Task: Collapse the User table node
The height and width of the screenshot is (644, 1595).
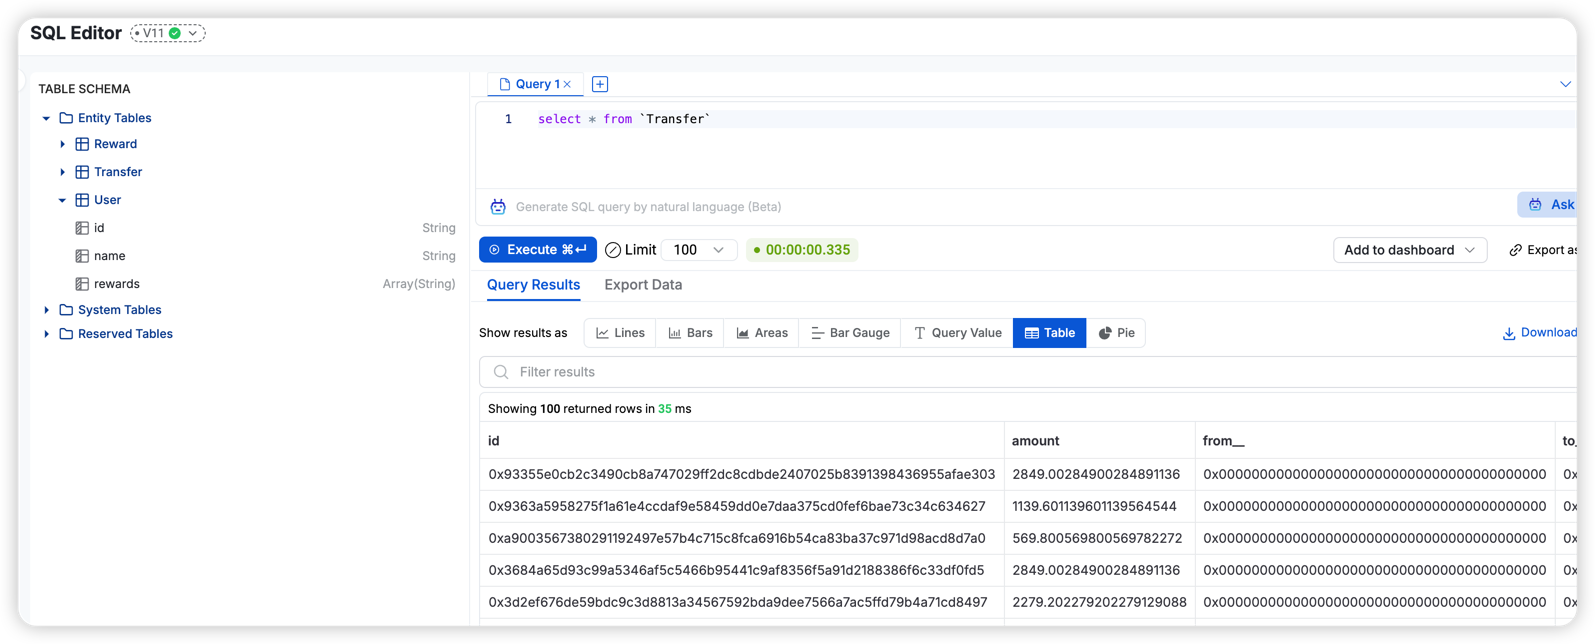Action: (x=62, y=200)
